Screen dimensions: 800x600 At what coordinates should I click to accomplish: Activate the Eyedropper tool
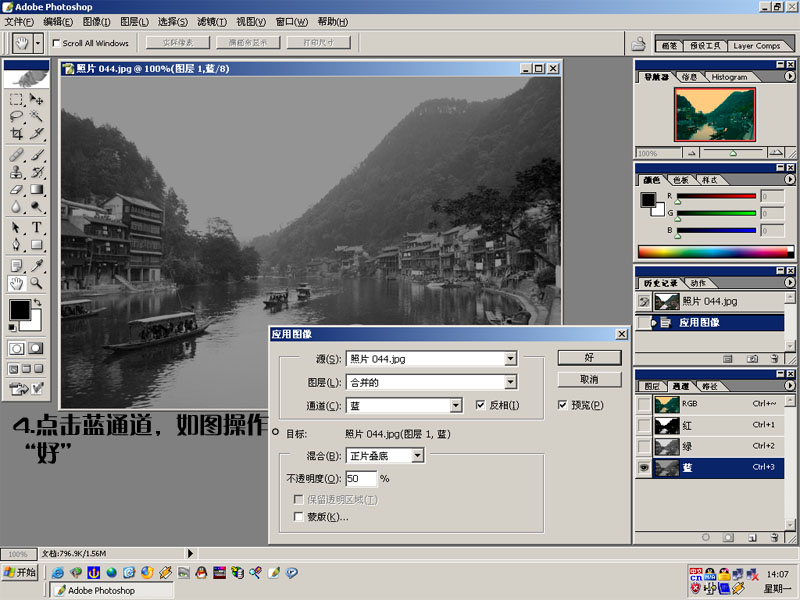point(37,265)
